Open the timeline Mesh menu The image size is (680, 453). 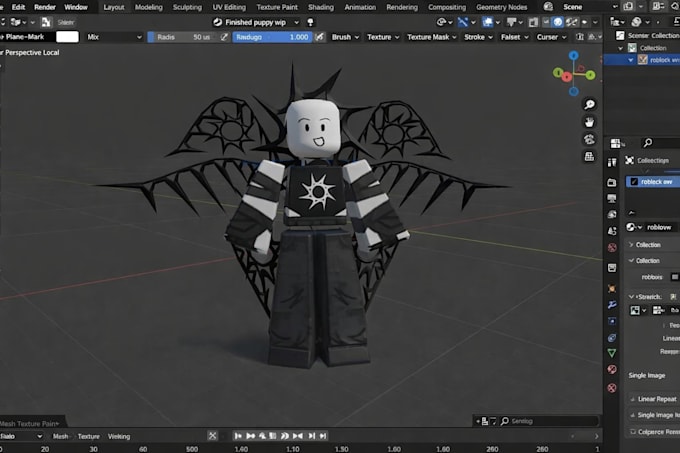pos(60,437)
